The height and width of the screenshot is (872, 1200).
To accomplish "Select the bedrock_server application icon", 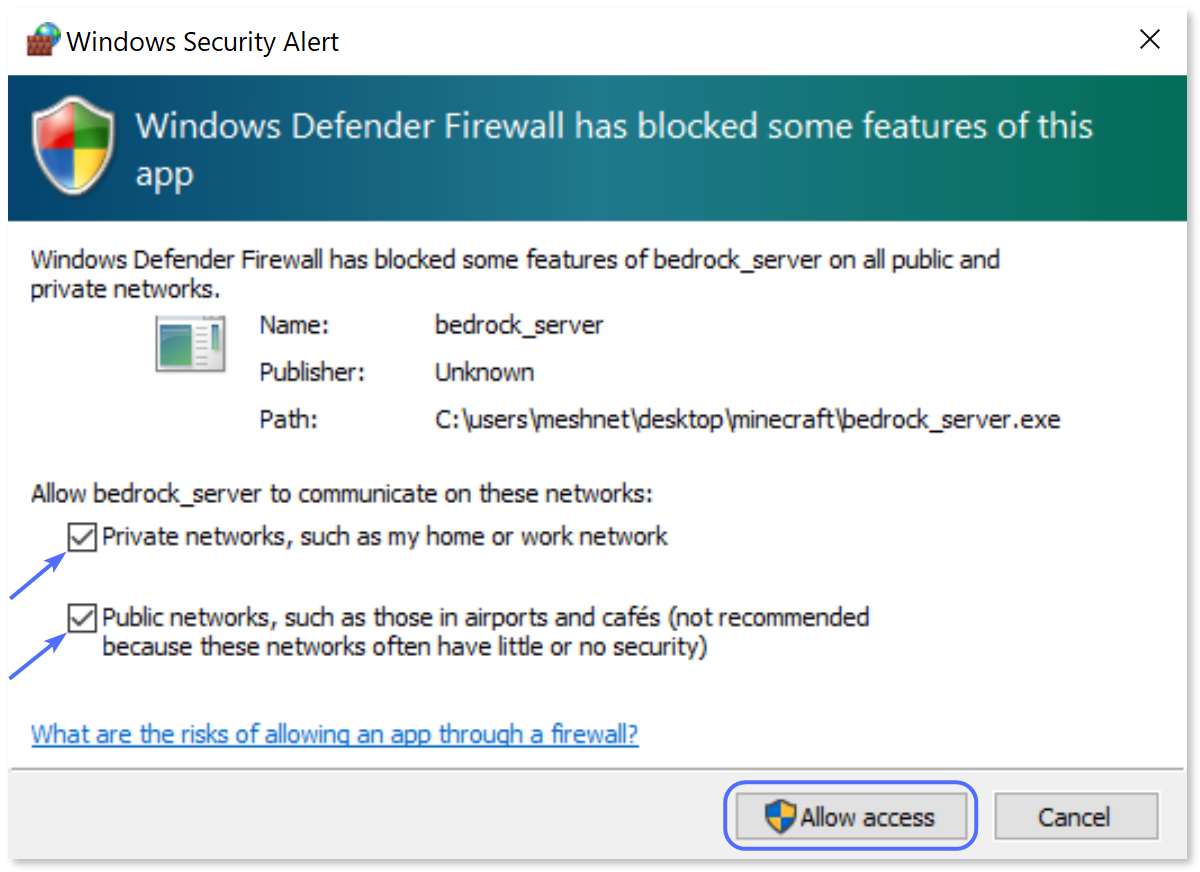I will pos(190,342).
